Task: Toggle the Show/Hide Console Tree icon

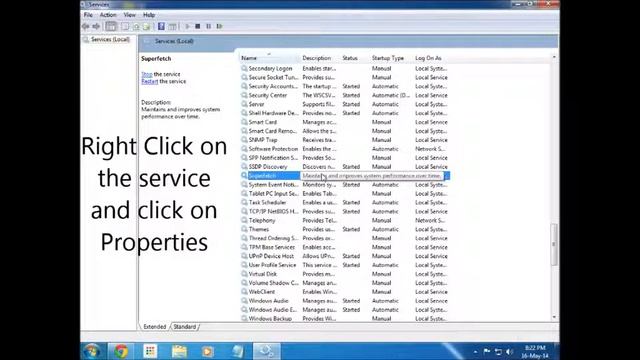Action: 111,27
